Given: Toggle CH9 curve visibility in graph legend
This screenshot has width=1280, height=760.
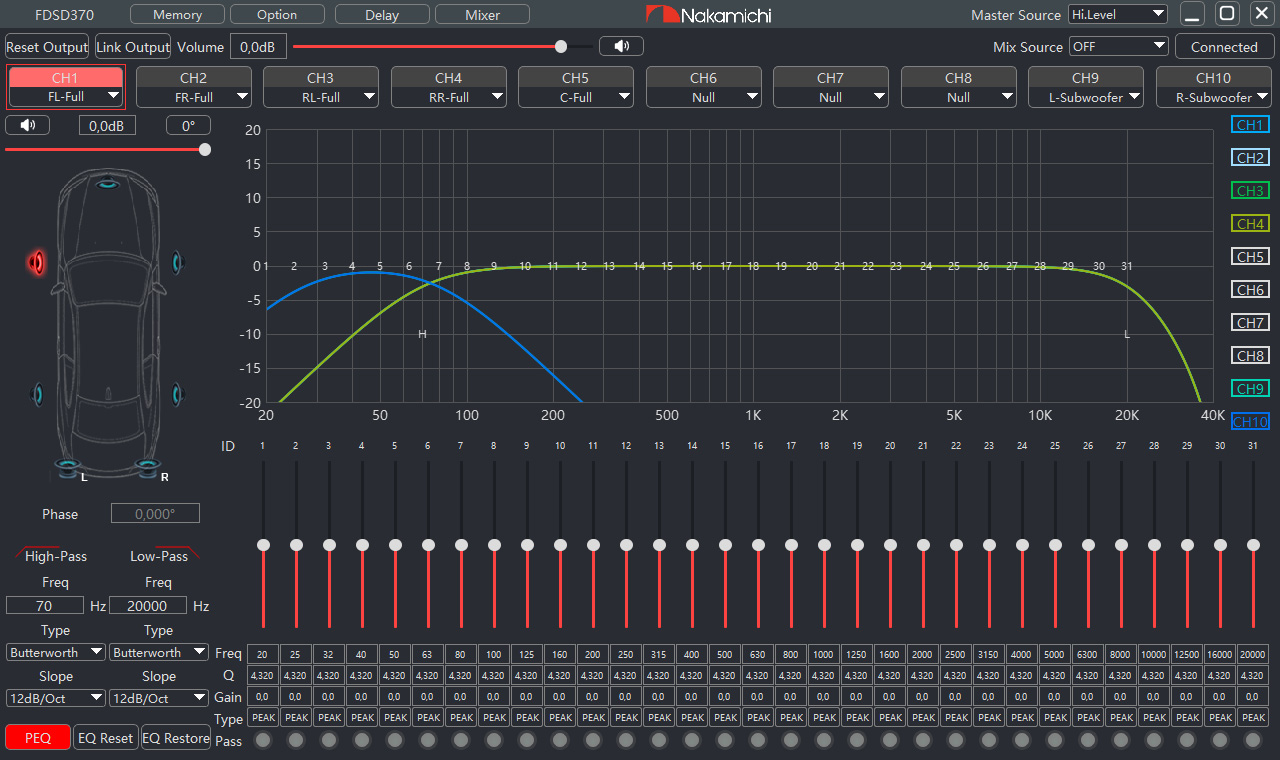Looking at the screenshot, I should pos(1250,389).
